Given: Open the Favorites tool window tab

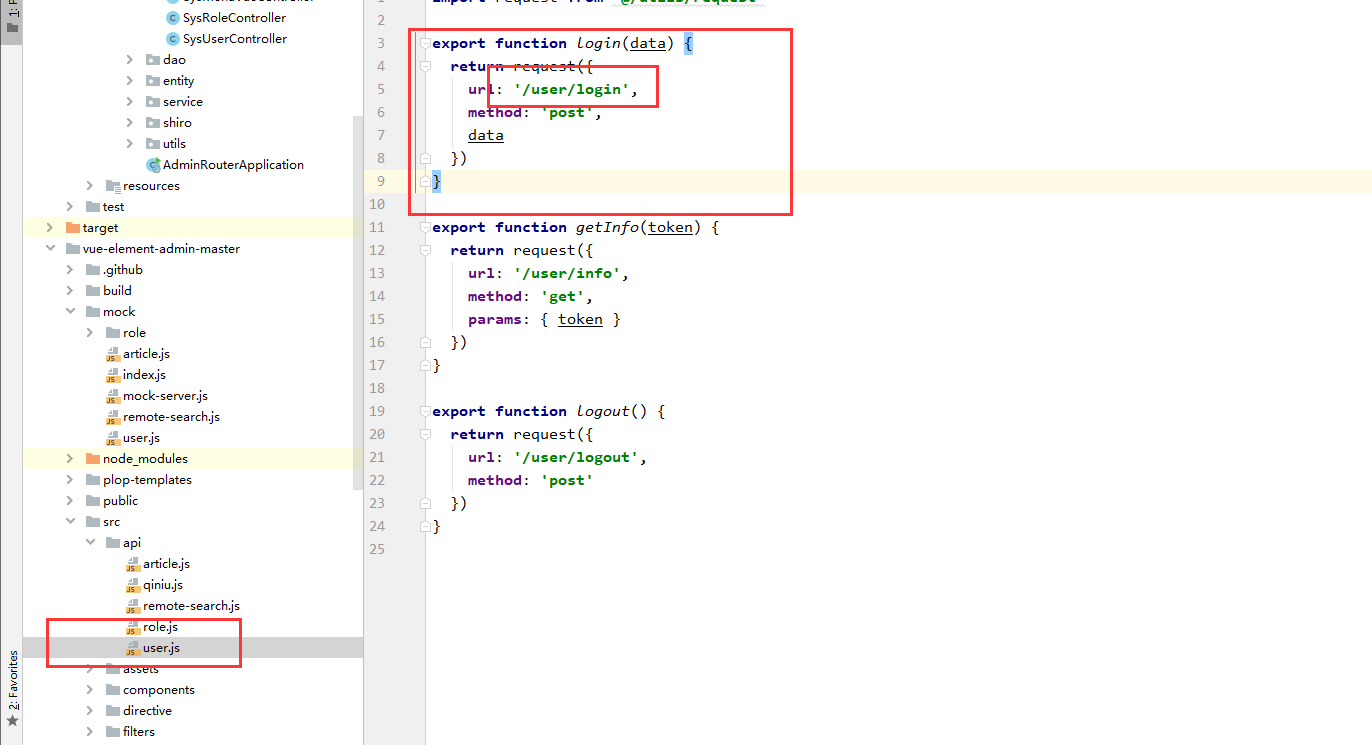Looking at the screenshot, I should tap(12, 680).
